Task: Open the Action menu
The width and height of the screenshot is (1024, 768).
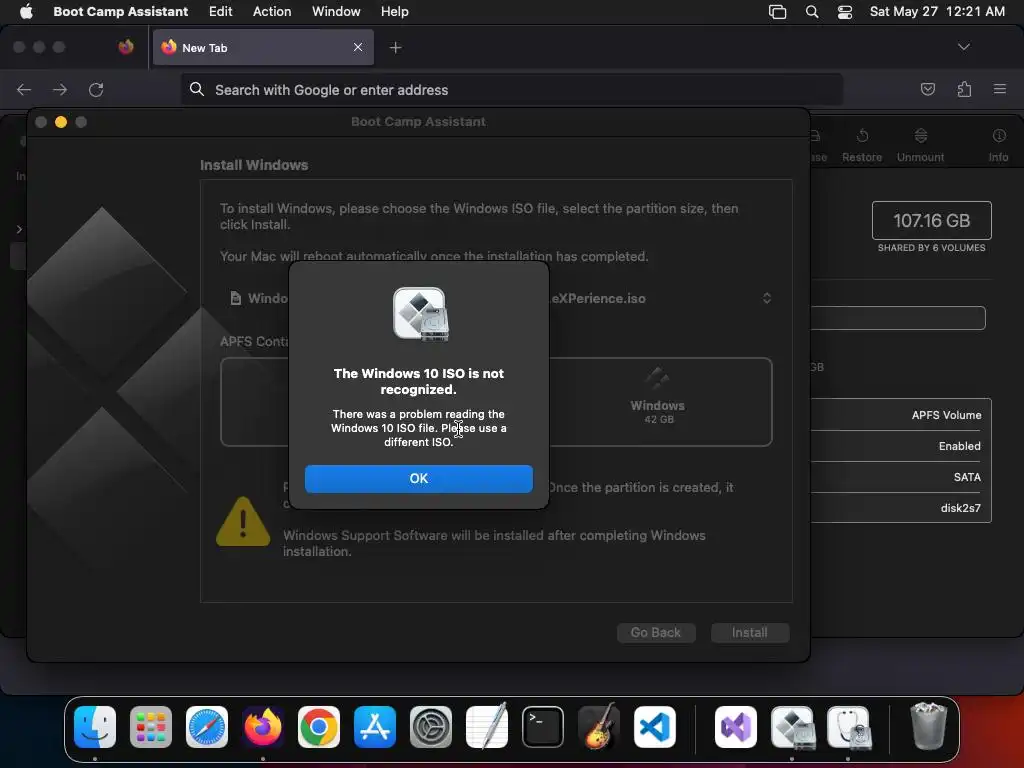Action: pos(272,11)
